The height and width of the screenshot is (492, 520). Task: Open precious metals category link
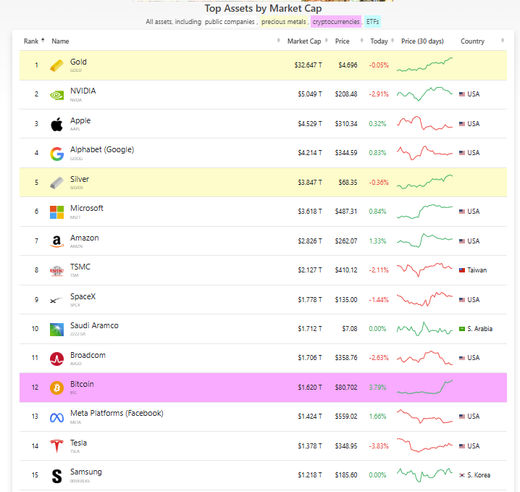283,22
